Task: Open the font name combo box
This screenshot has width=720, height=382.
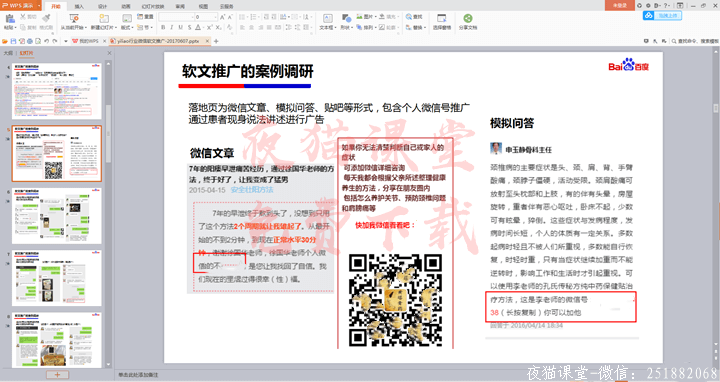Action: tap(175, 17)
